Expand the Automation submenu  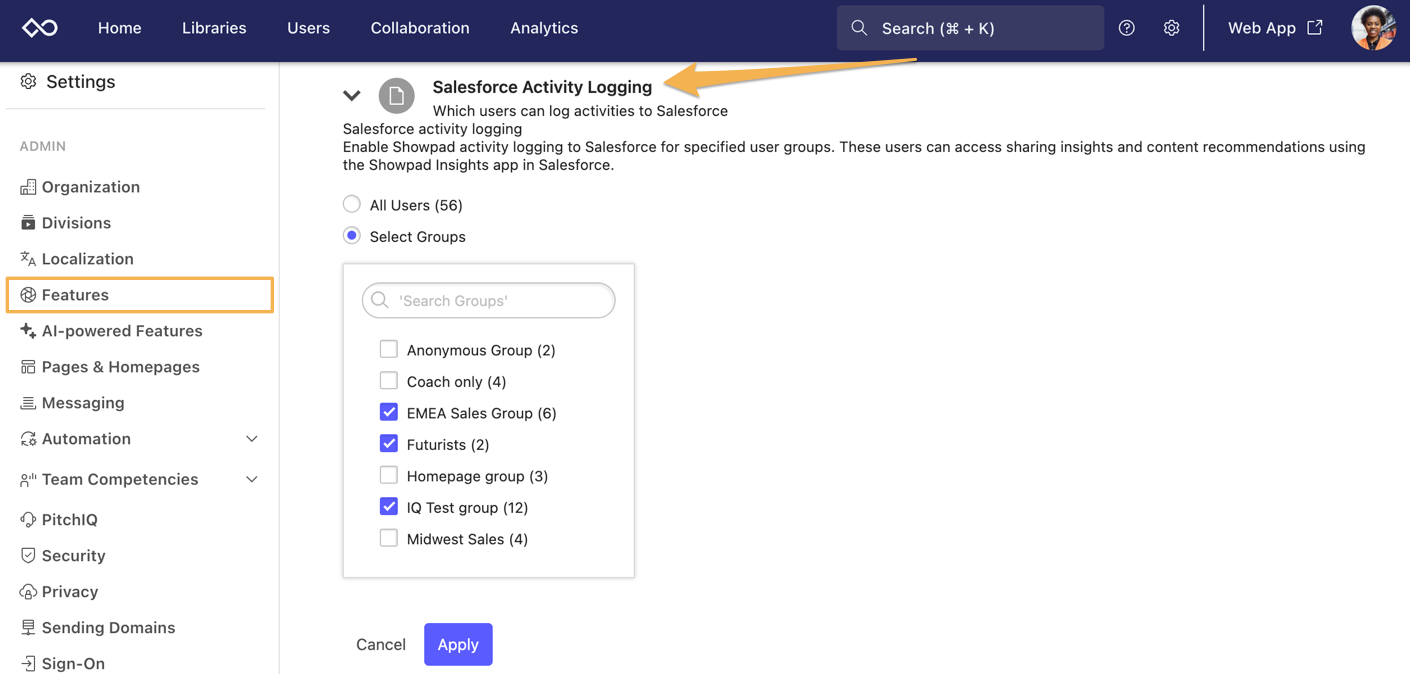(252, 439)
